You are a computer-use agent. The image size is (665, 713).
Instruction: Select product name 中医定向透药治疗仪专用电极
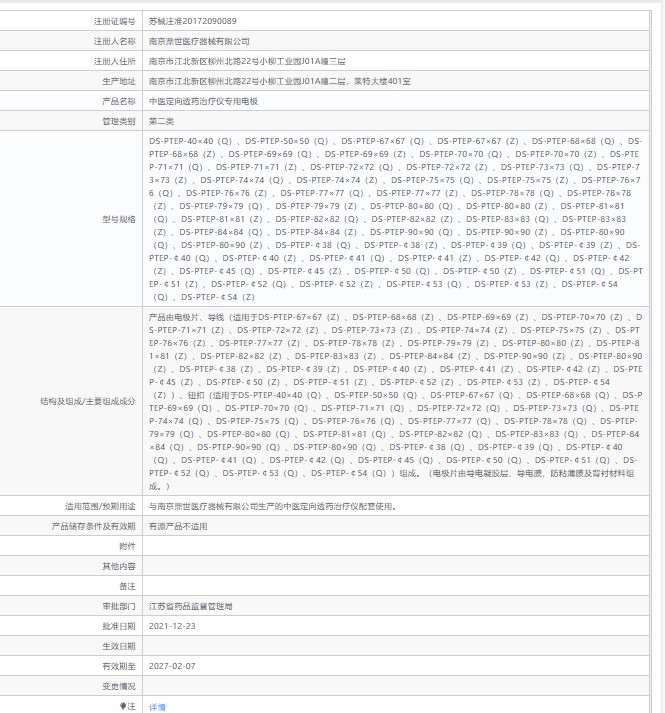coord(203,101)
